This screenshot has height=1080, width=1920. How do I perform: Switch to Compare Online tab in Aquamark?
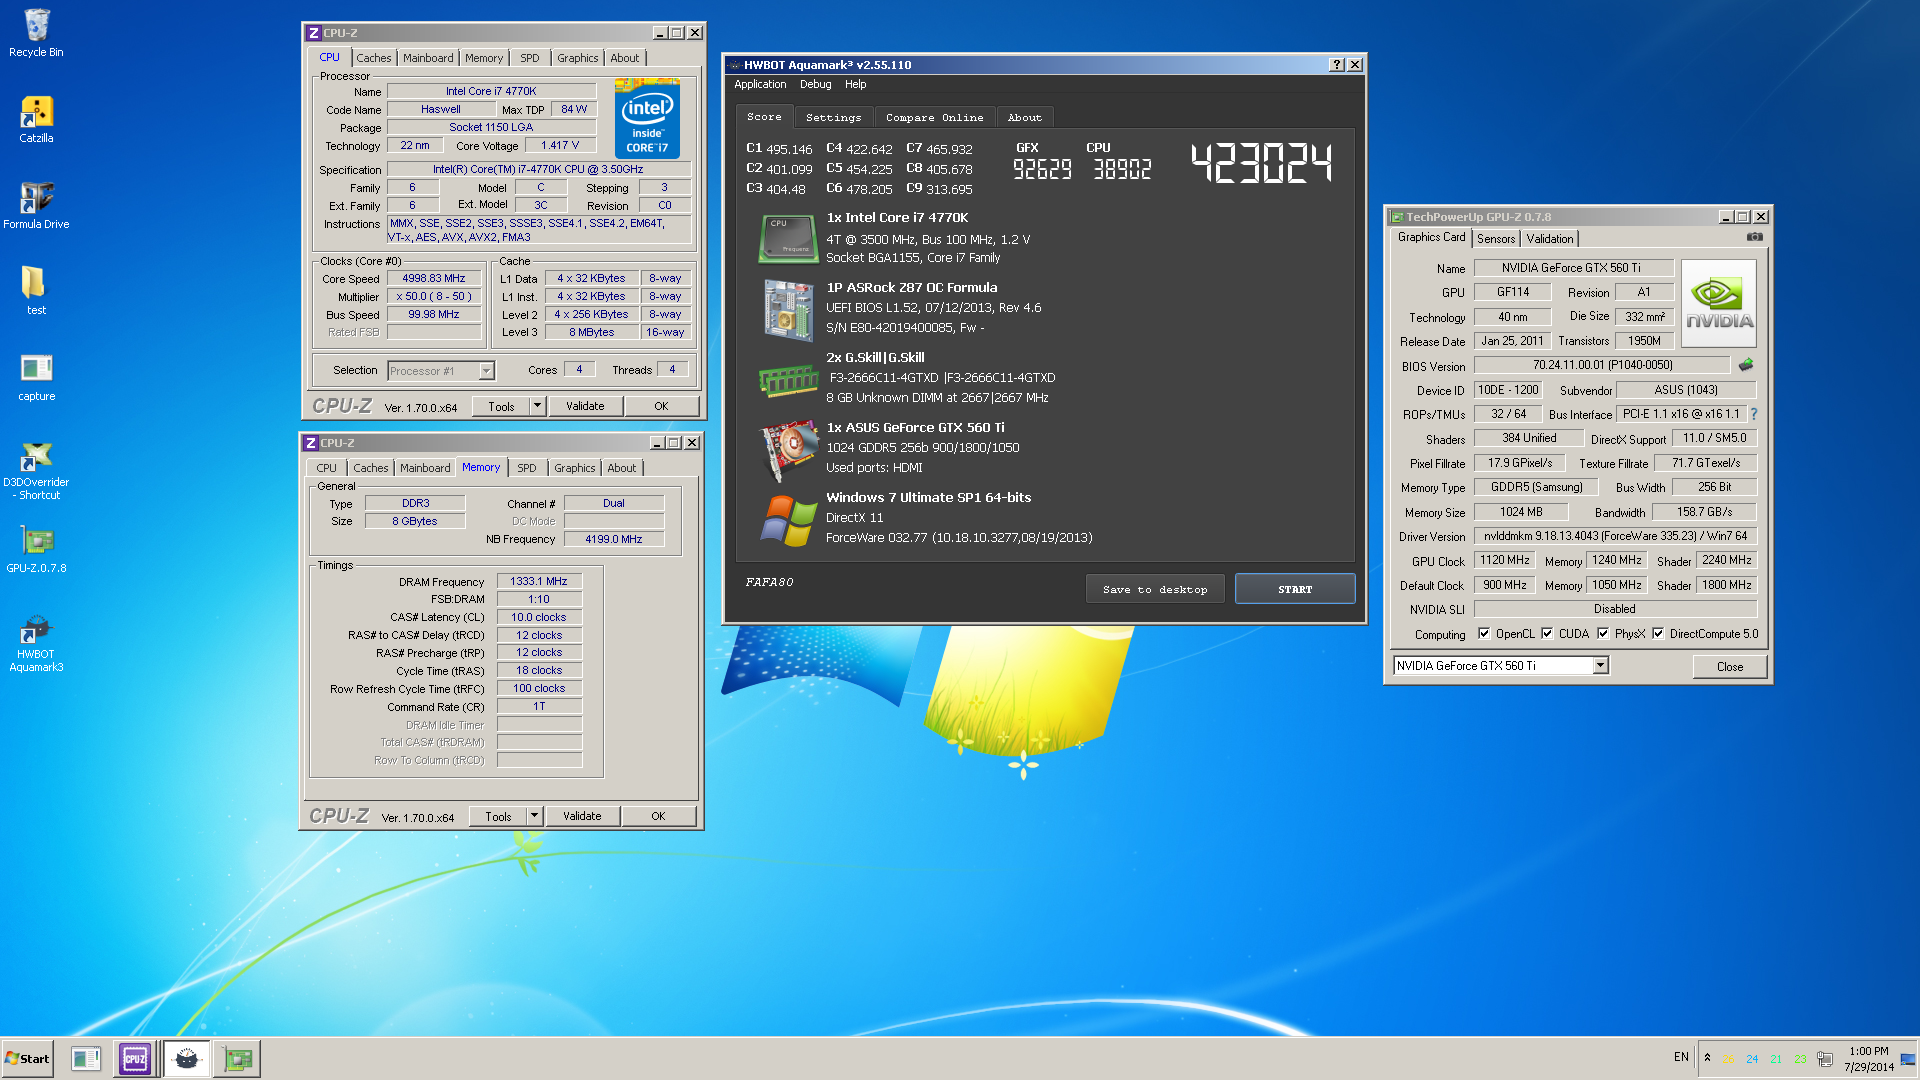pos(934,118)
